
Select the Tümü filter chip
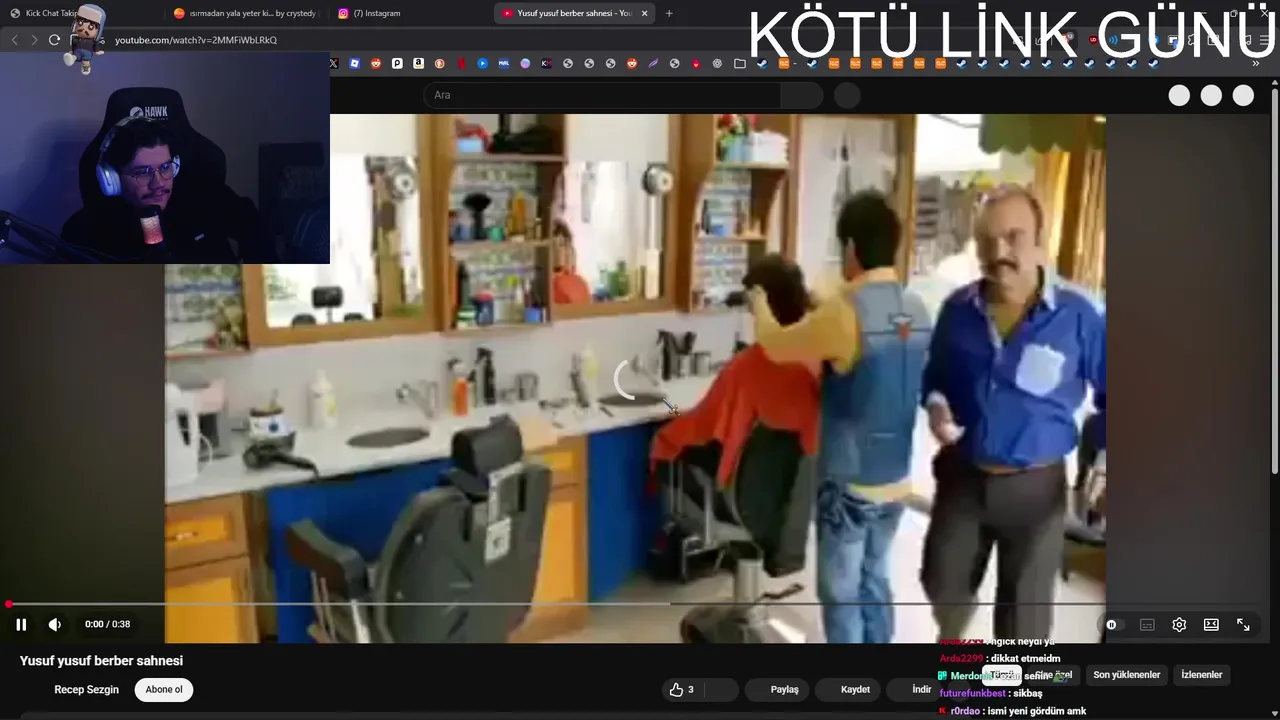1001,675
